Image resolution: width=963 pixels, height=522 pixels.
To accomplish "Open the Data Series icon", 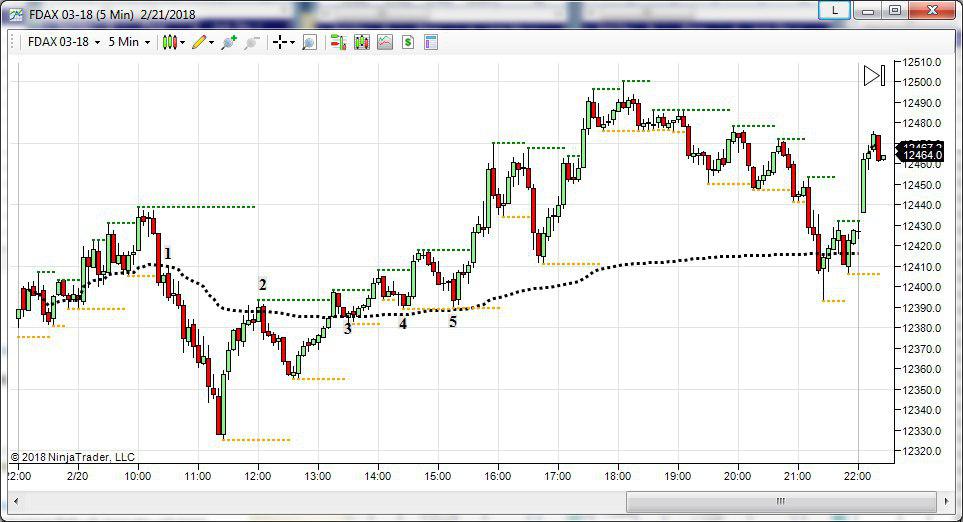I will pos(362,42).
